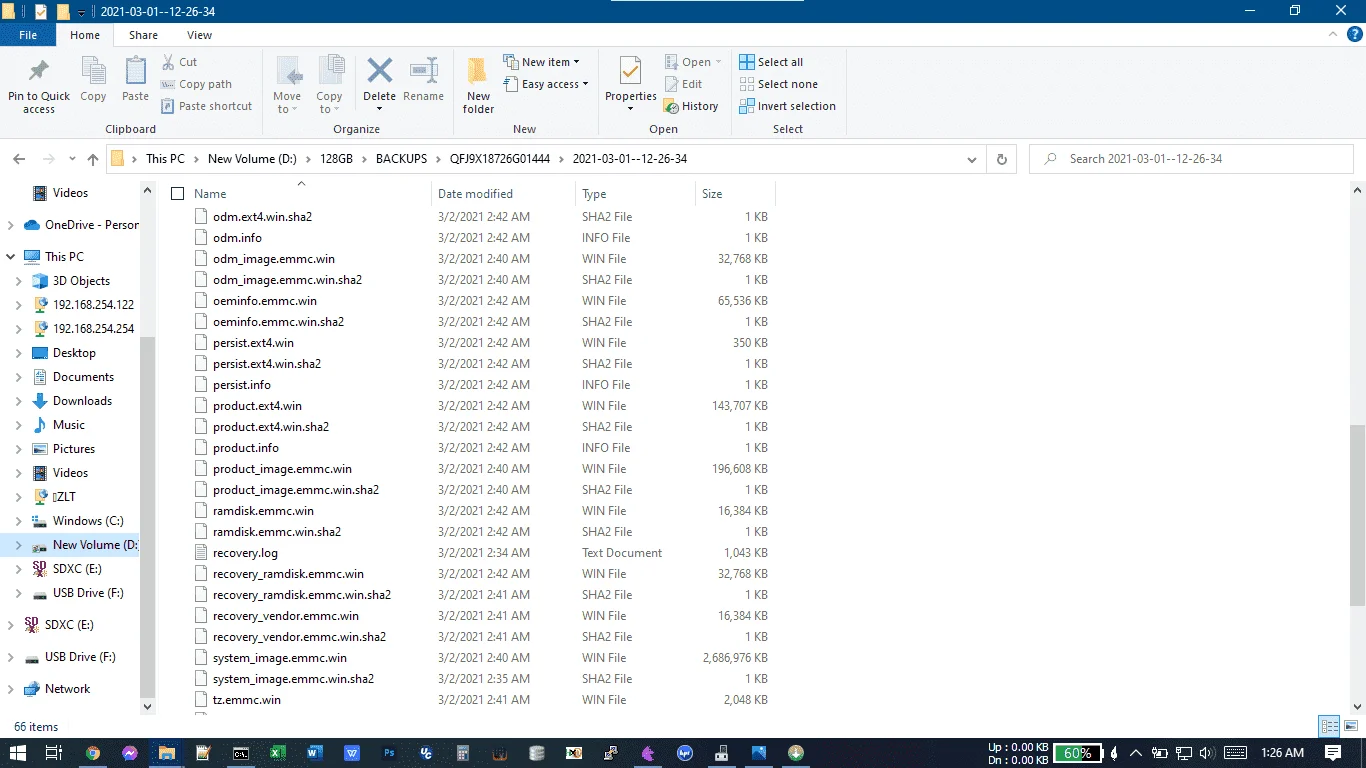The image size is (1366, 768).
Task: Select Music in navigation pane
Action: pyautogui.click(x=68, y=425)
